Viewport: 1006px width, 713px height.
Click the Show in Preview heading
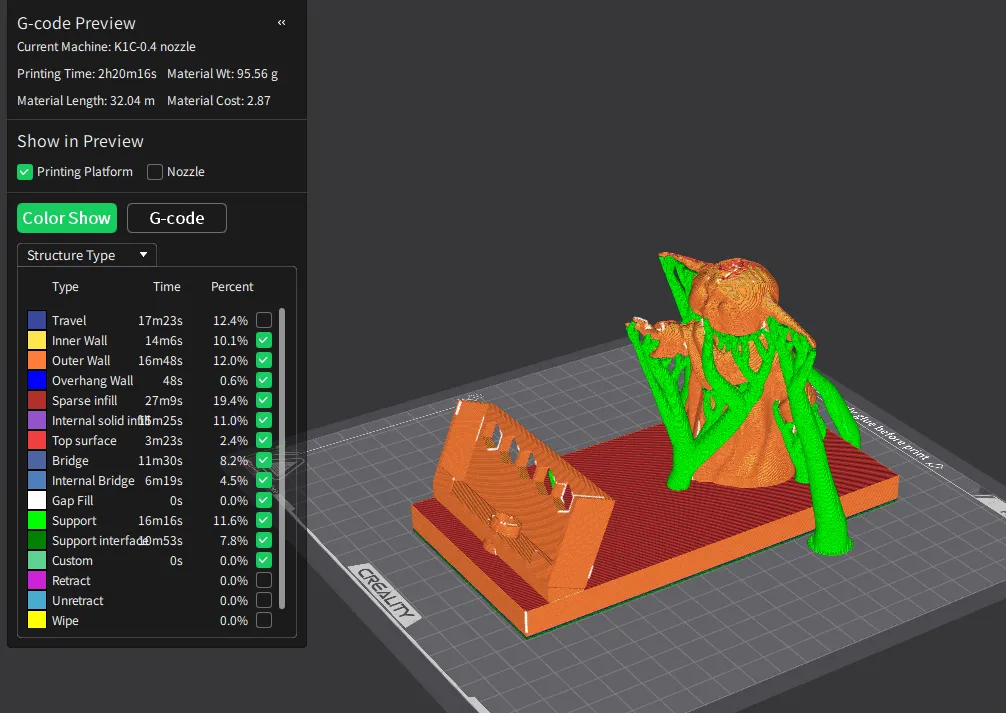coord(80,141)
